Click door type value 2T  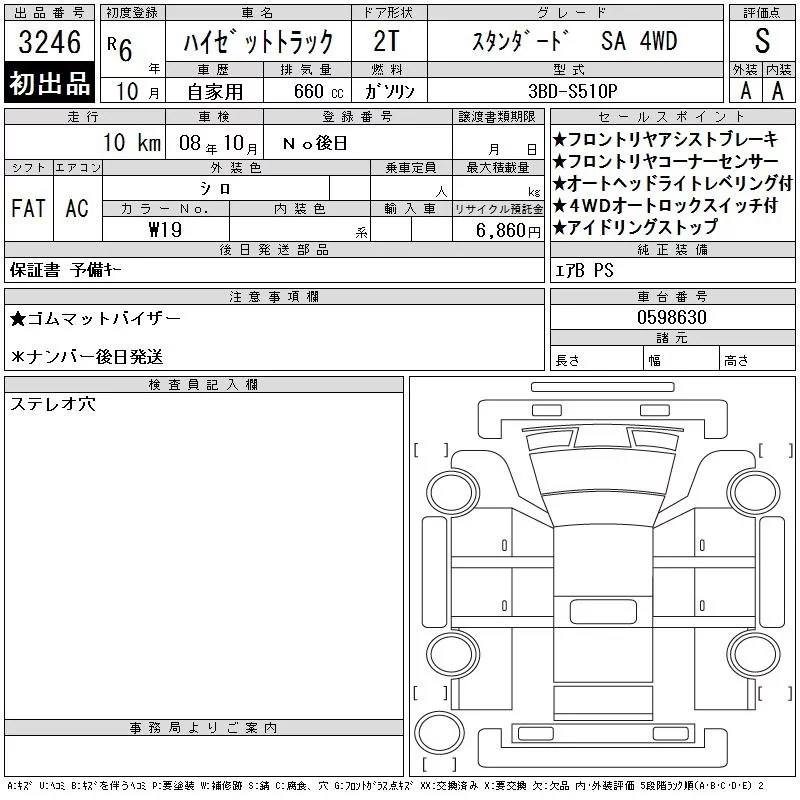tap(386, 41)
